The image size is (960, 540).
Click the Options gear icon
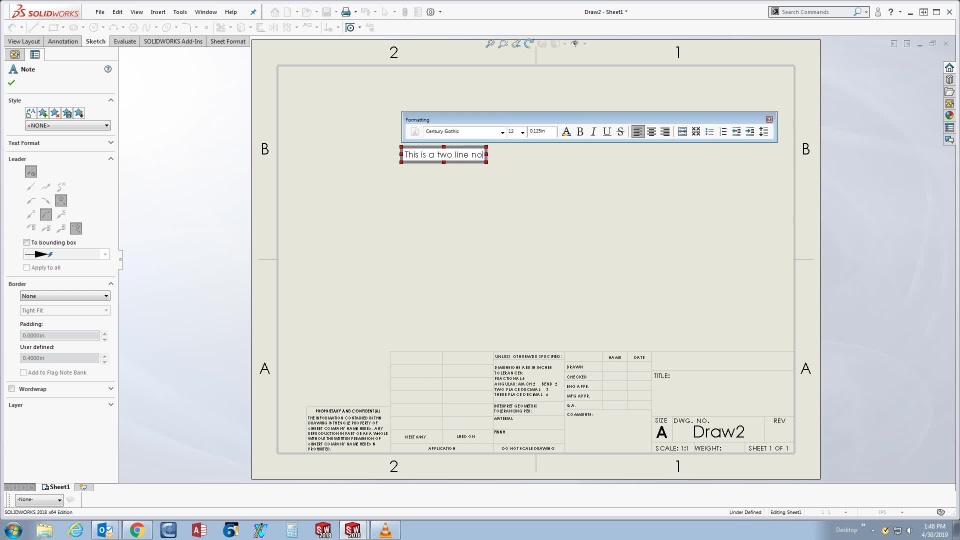coord(430,12)
